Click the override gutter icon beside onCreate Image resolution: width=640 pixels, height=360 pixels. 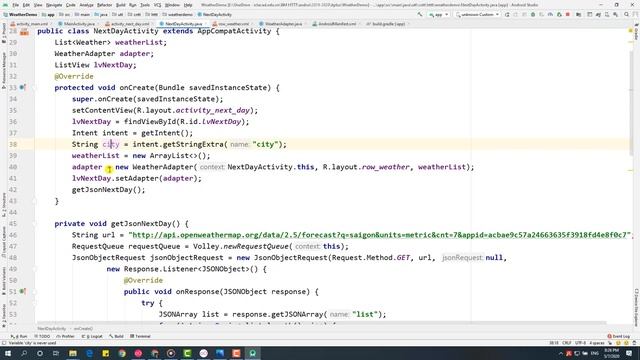22,87
